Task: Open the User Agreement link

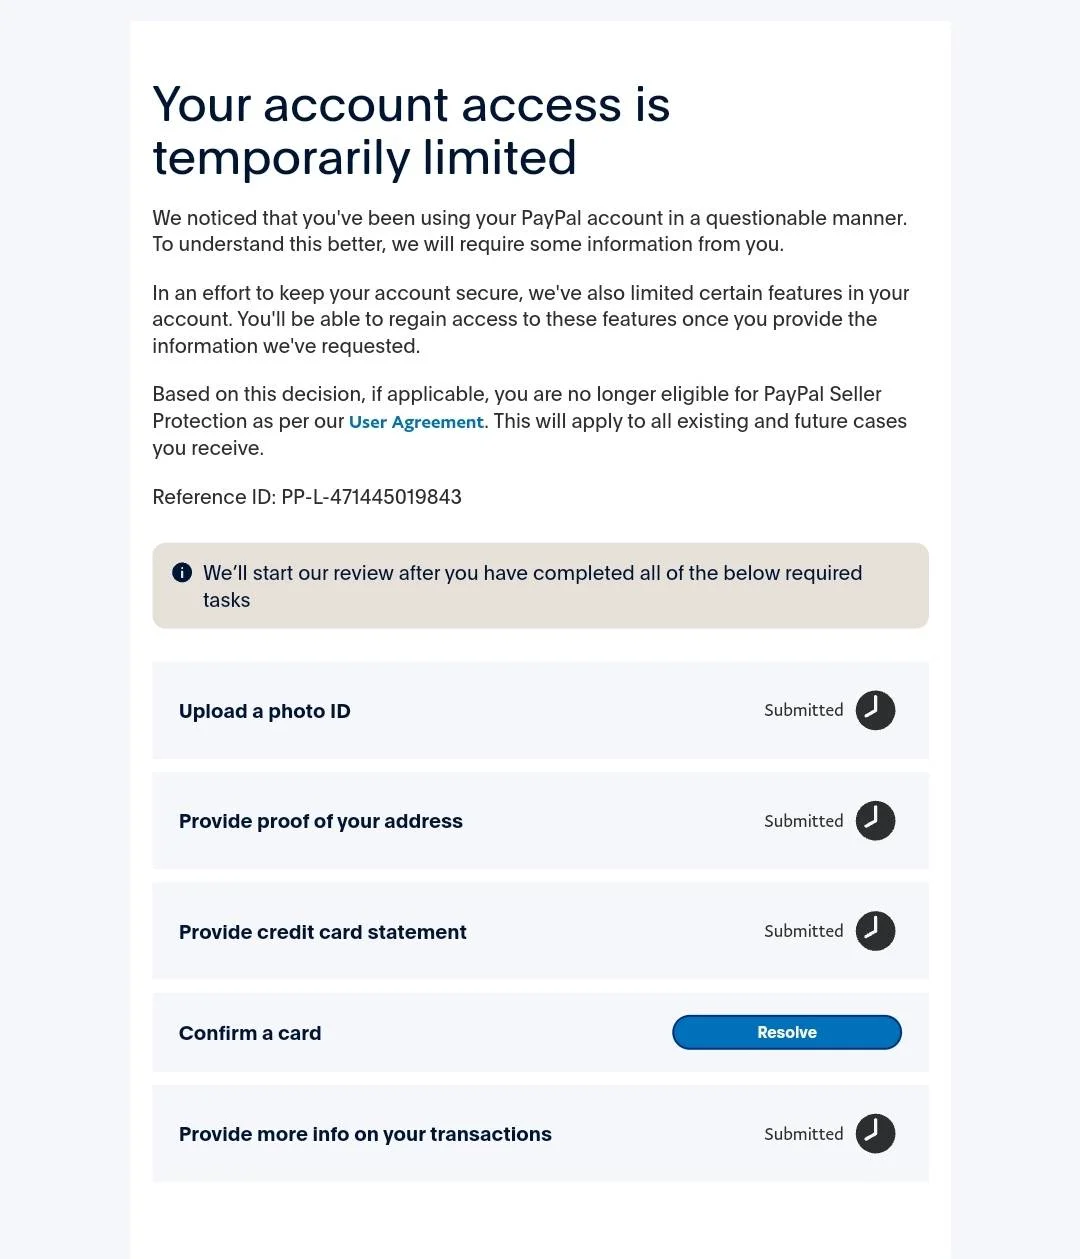Action: [x=416, y=422]
